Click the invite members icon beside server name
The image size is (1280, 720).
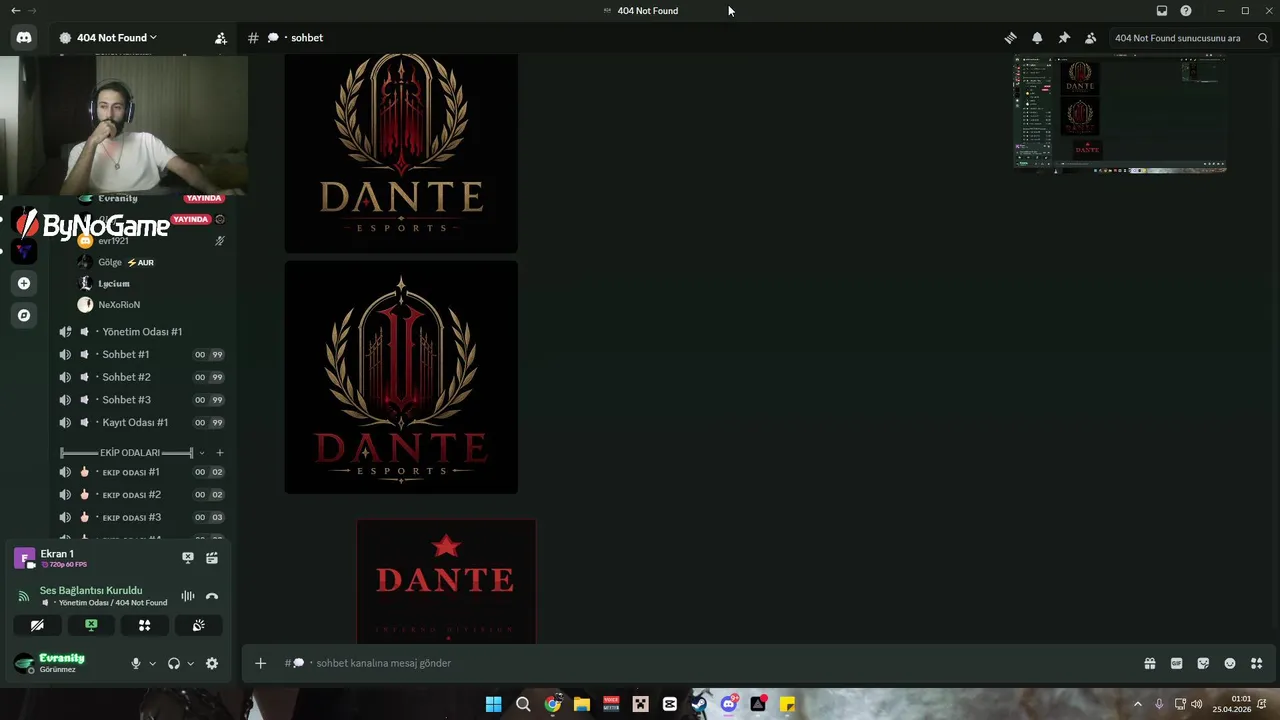click(x=221, y=38)
